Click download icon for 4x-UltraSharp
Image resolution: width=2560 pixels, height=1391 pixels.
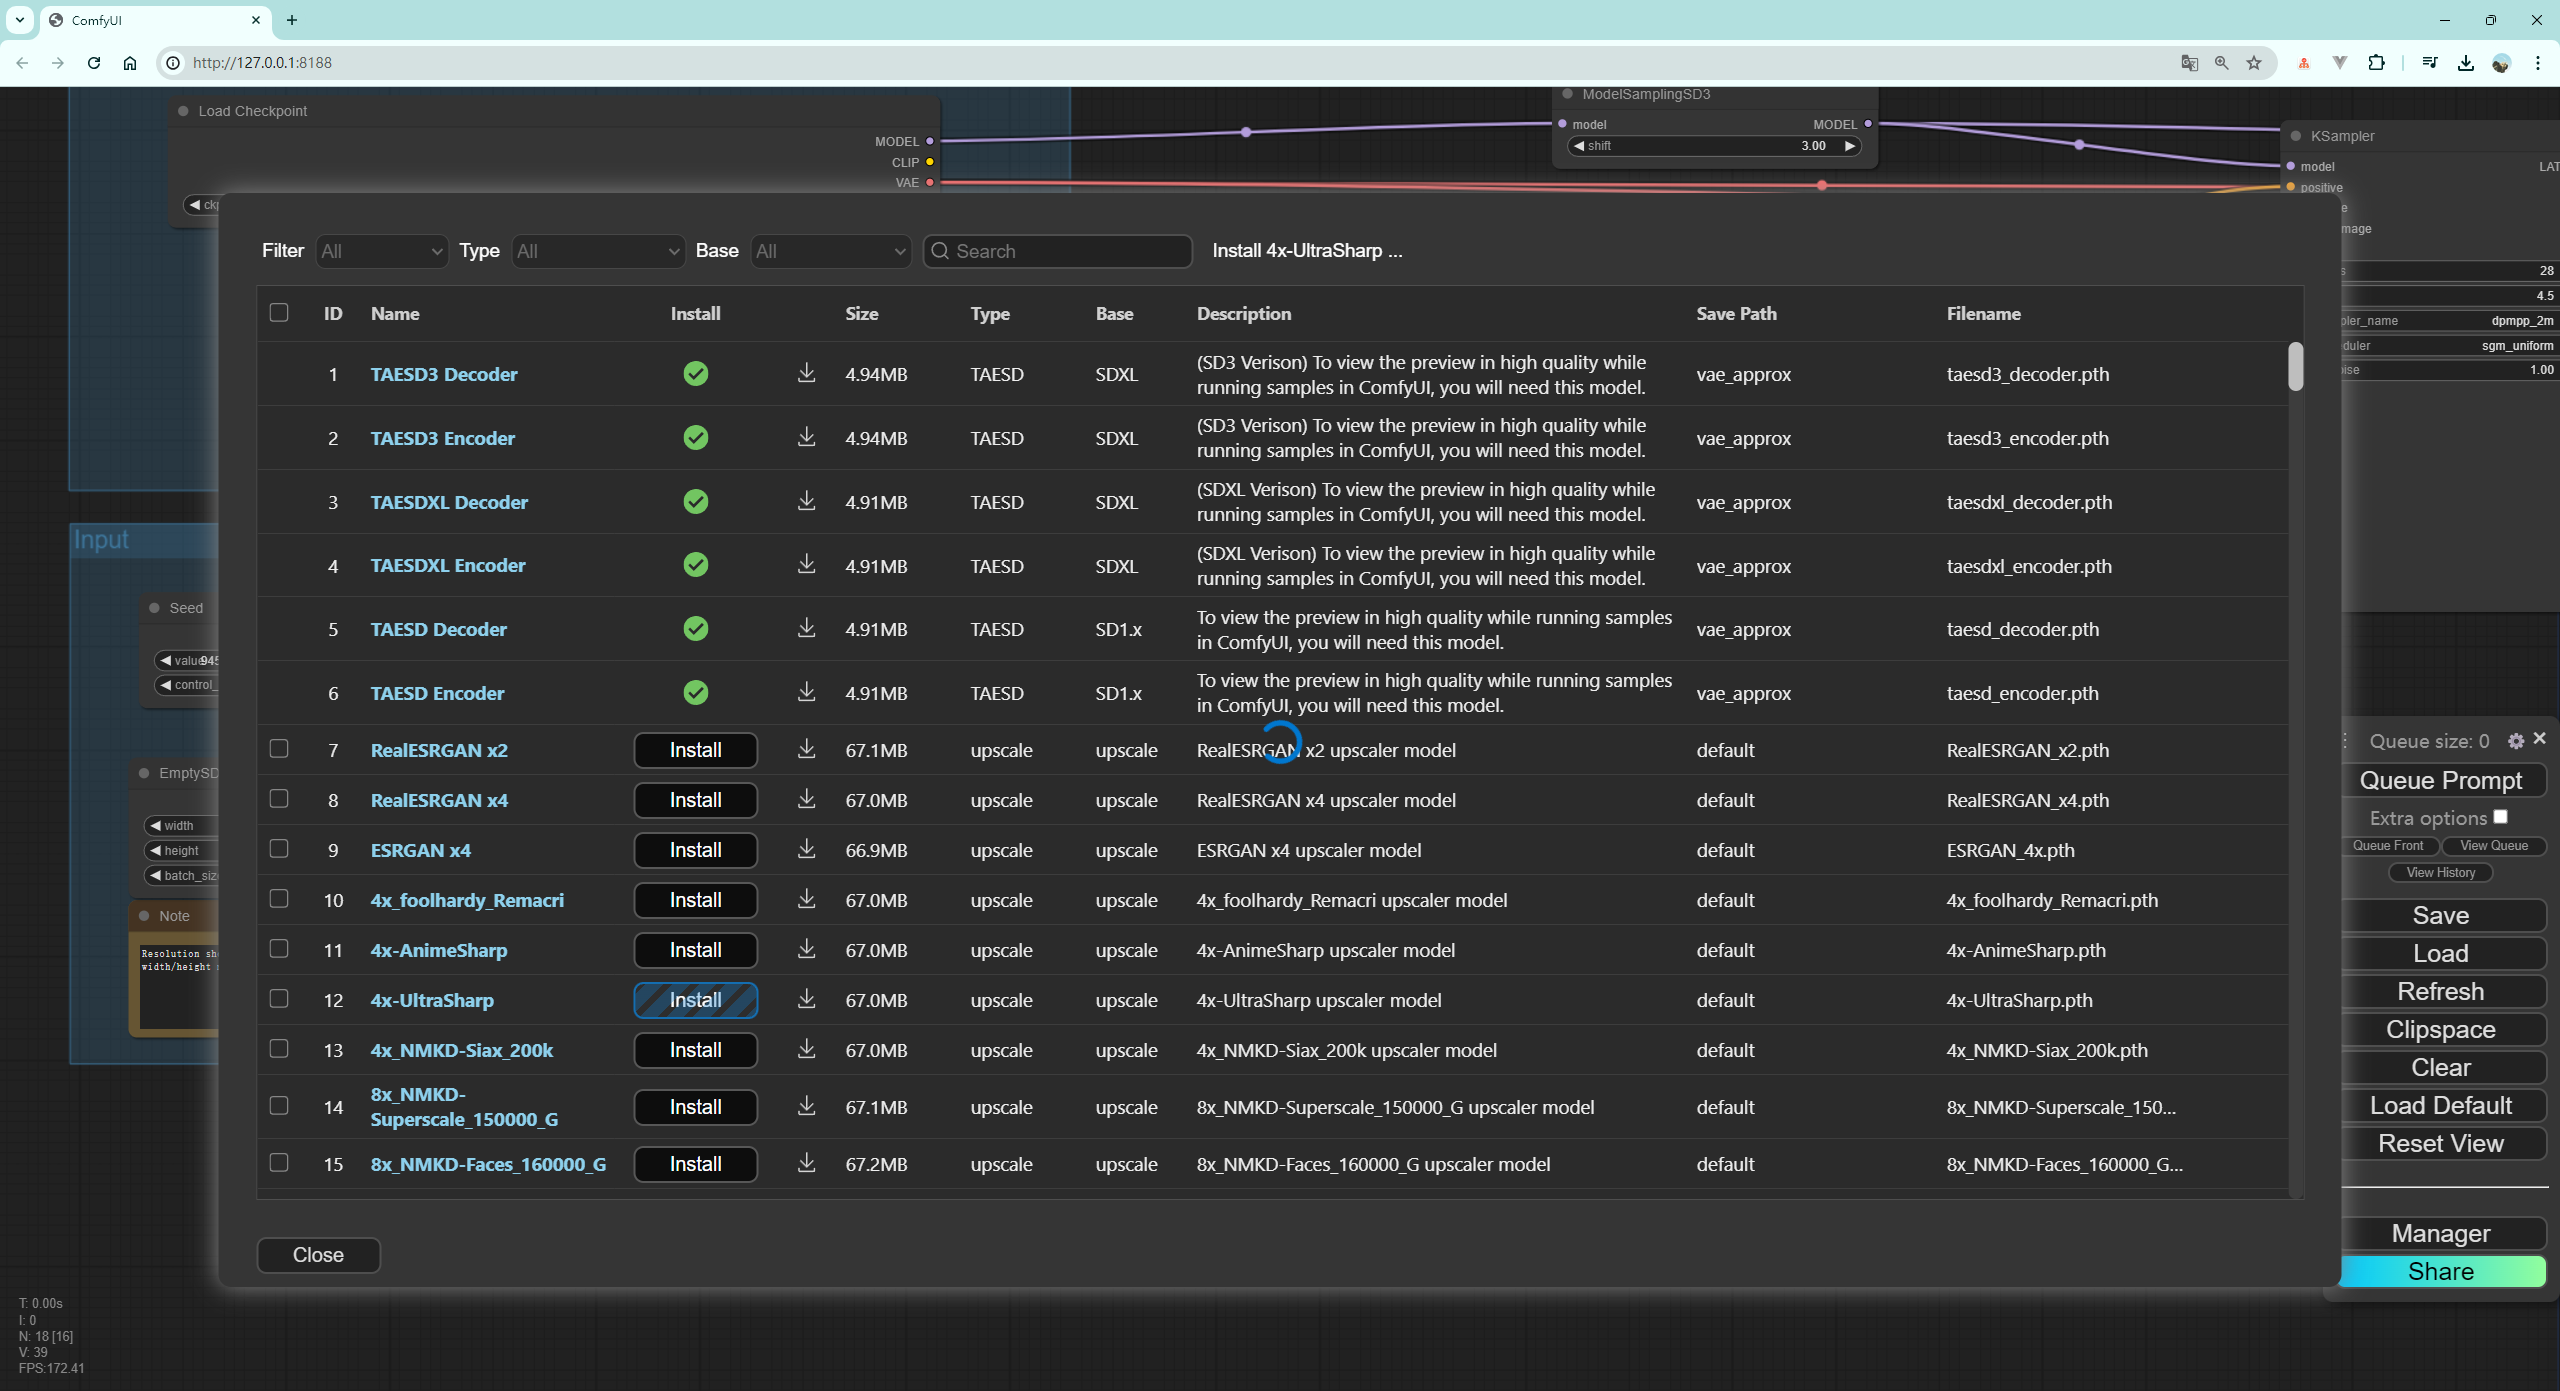click(806, 1000)
